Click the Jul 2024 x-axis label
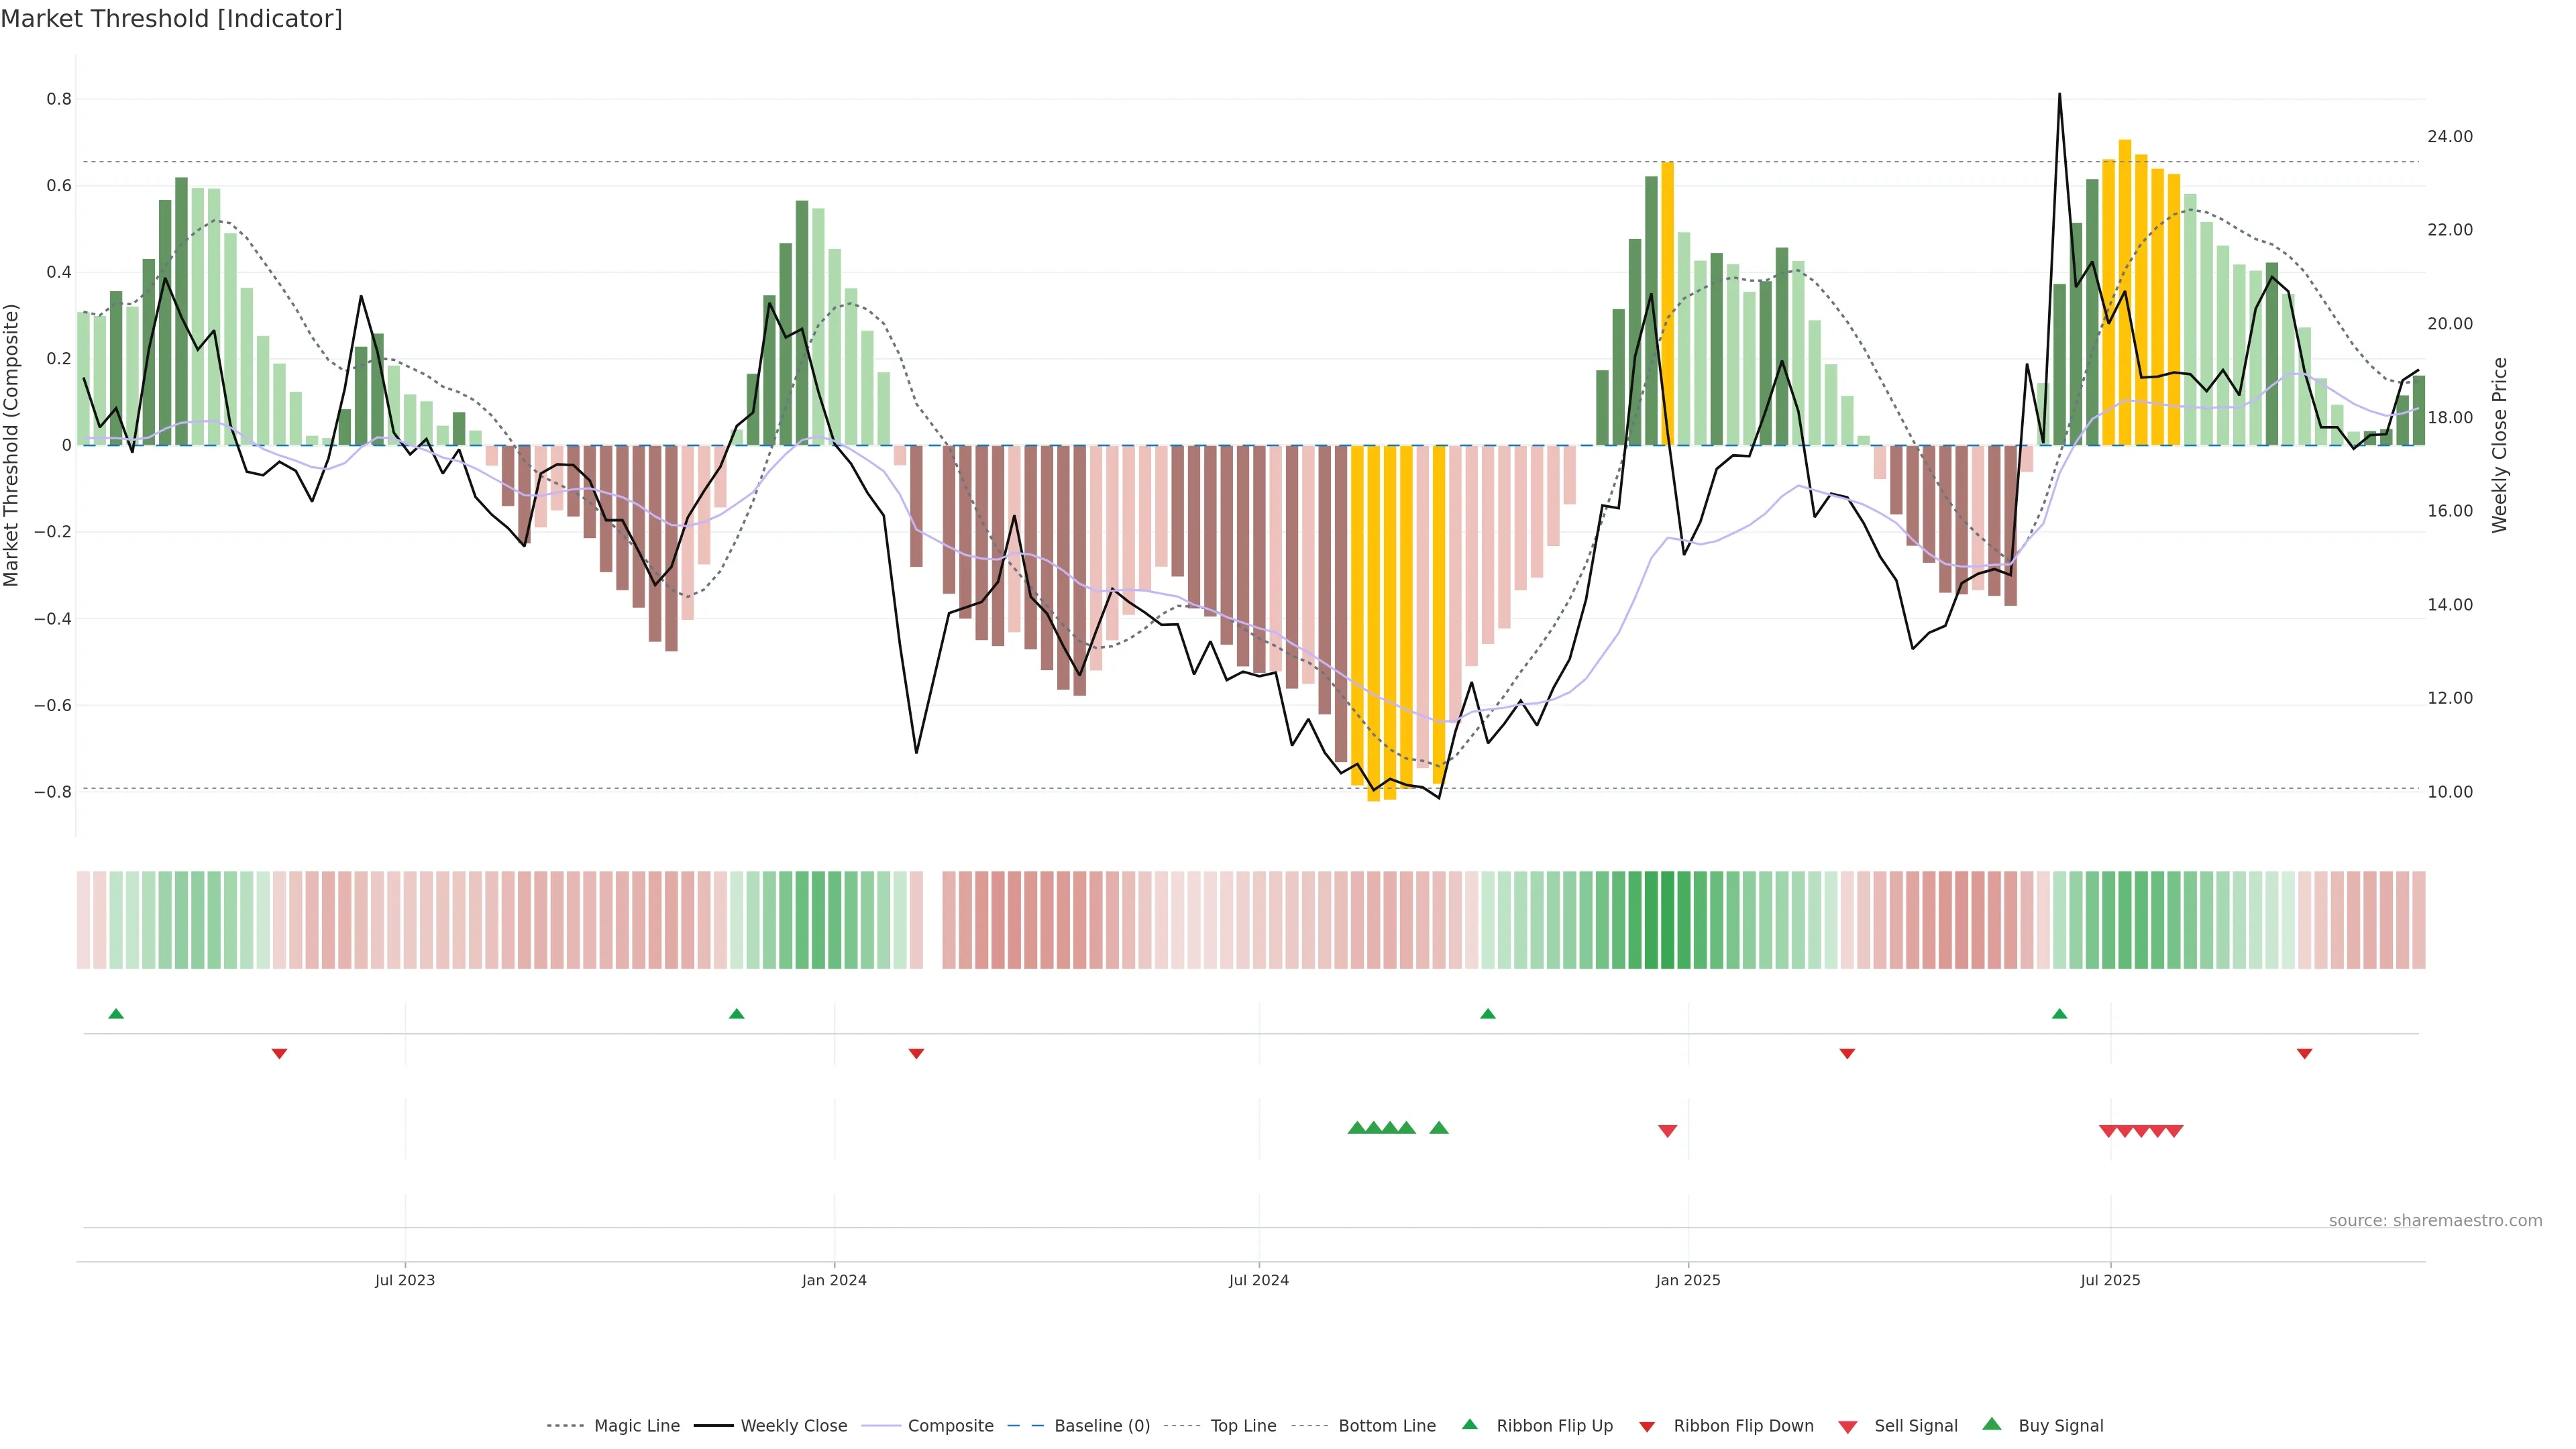 (x=1258, y=1280)
